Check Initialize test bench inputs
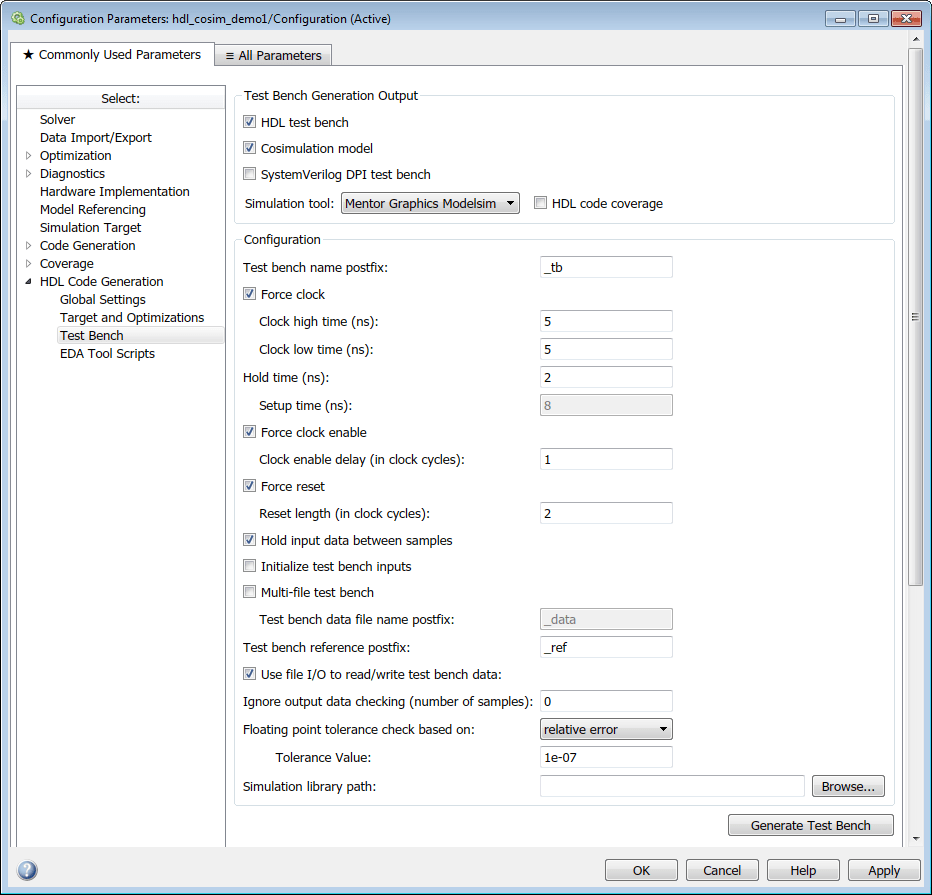 (250, 566)
